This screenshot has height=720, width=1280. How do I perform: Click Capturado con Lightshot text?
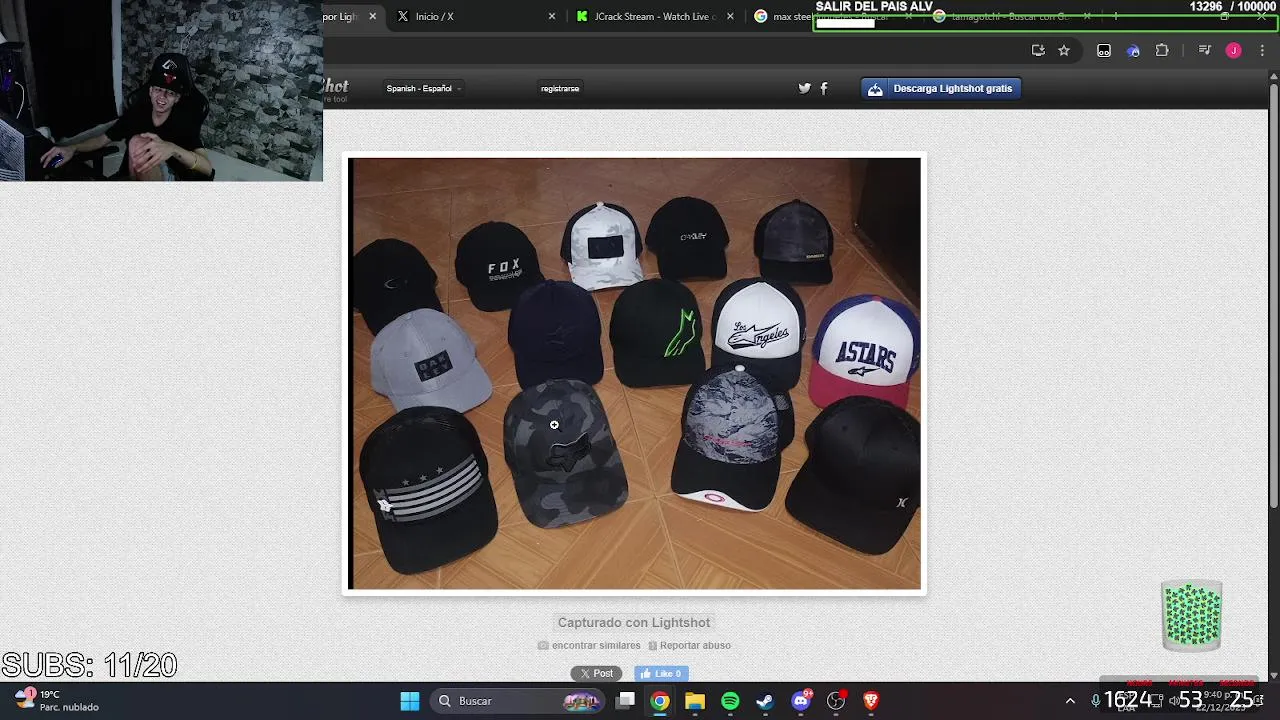pos(634,622)
